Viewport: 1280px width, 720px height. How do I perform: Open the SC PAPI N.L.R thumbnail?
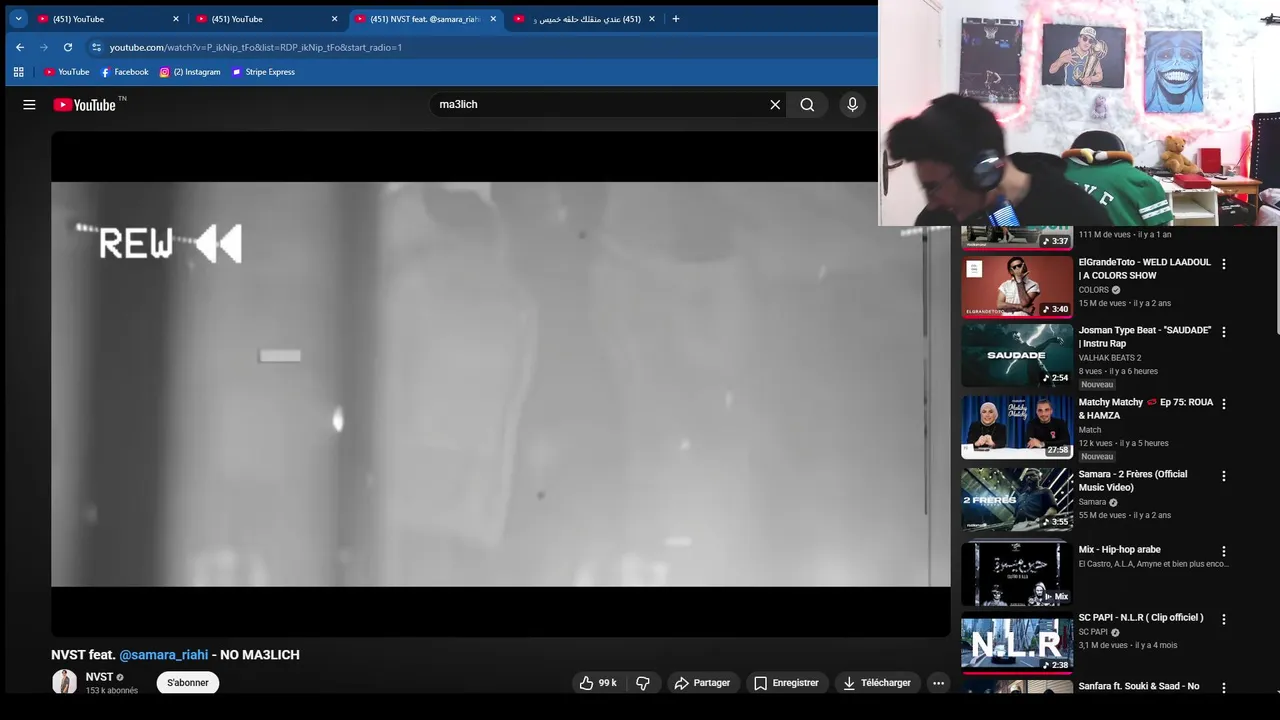coord(1017,643)
